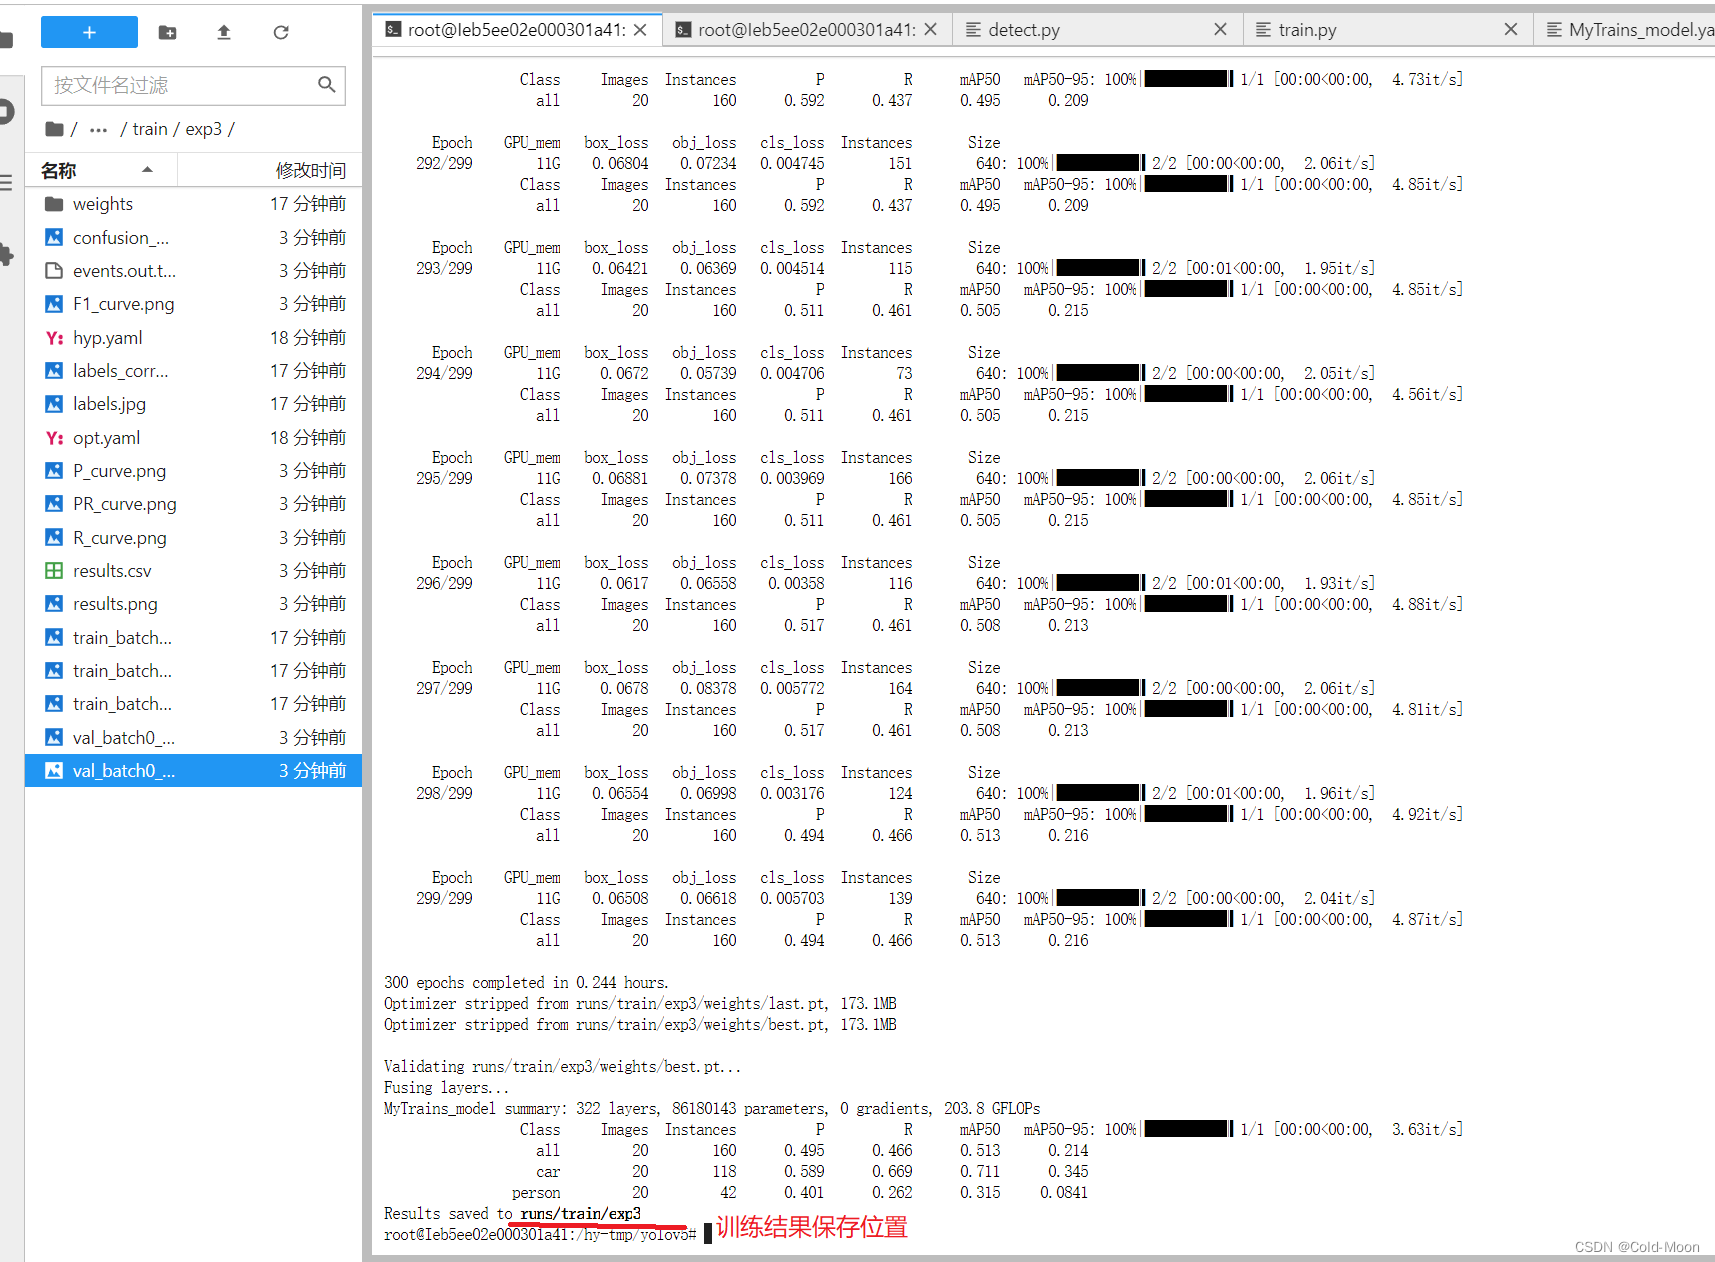Click the terminal icon on first tab
This screenshot has width=1715, height=1262.
click(393, 30)
